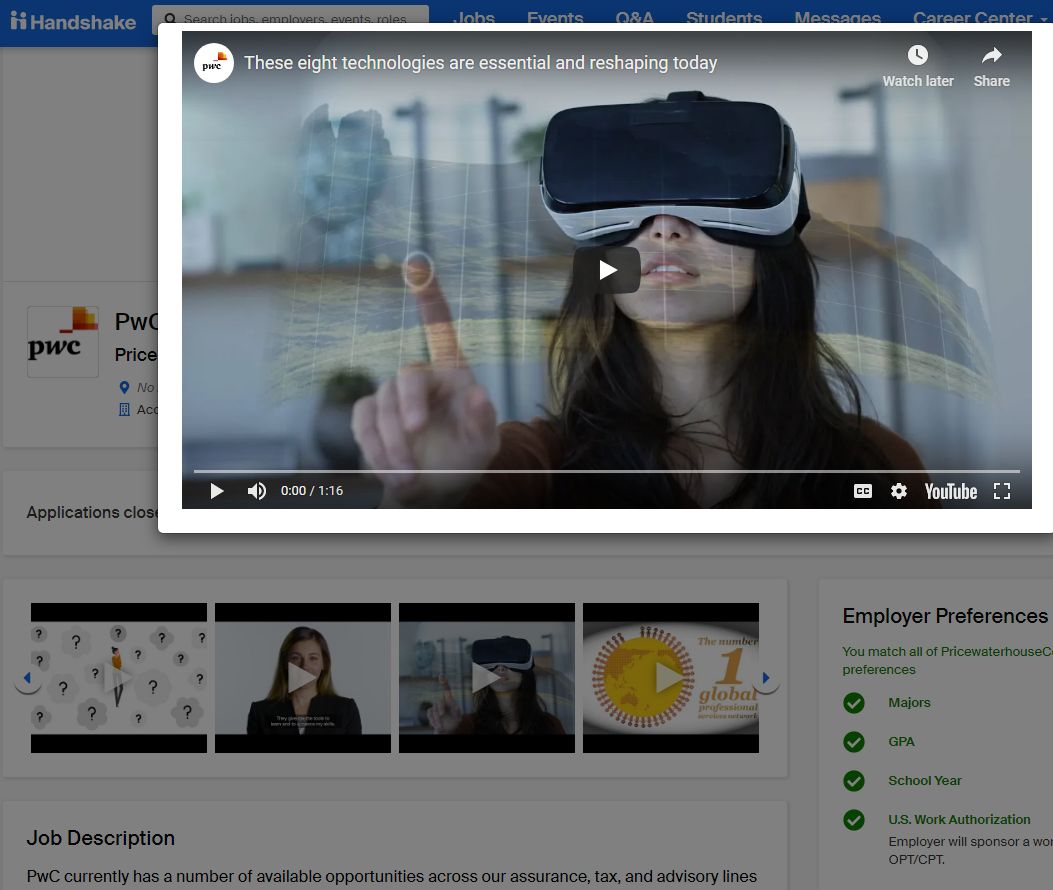Click the Share arrow icon on video
The image size is (1053, 890).
pyautogui.click(x=991, y=56)
